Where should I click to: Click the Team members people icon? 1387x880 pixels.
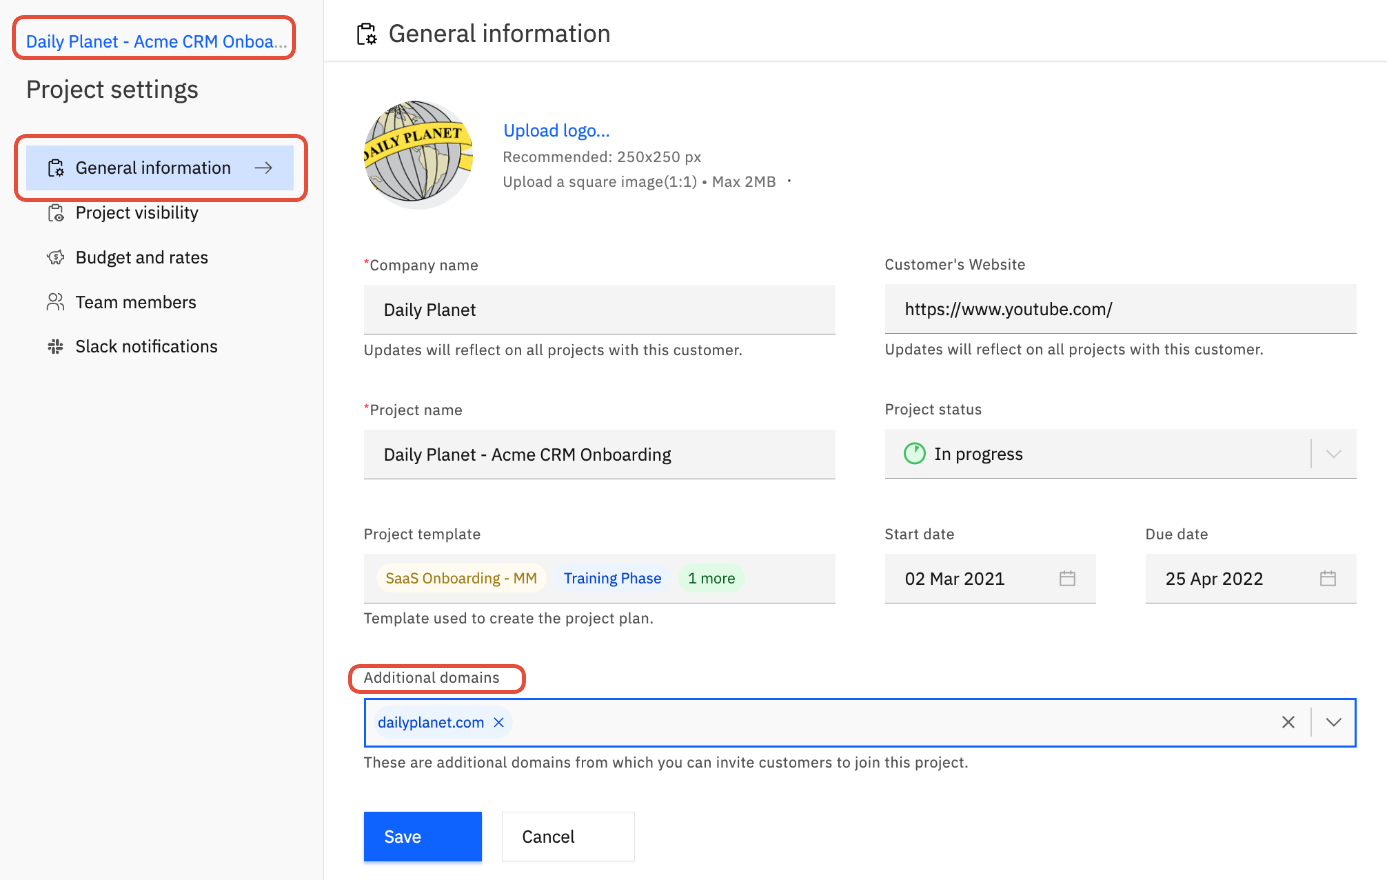(x=56, y=302)
